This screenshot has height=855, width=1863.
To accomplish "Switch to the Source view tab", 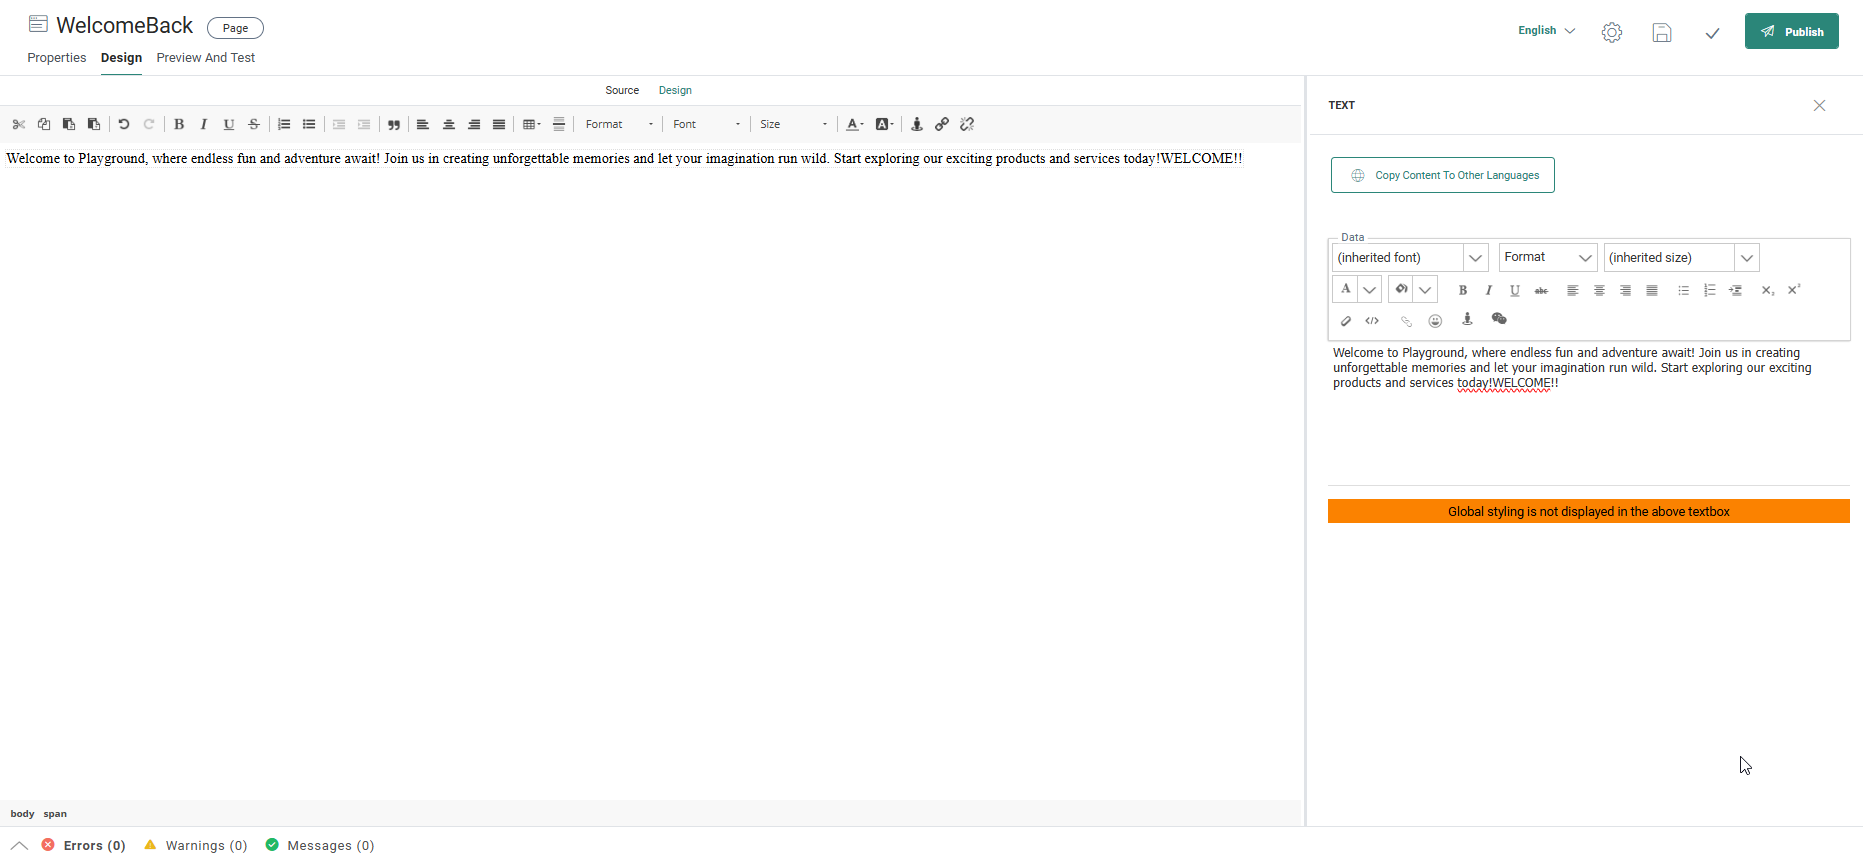I will click(621, 90).
